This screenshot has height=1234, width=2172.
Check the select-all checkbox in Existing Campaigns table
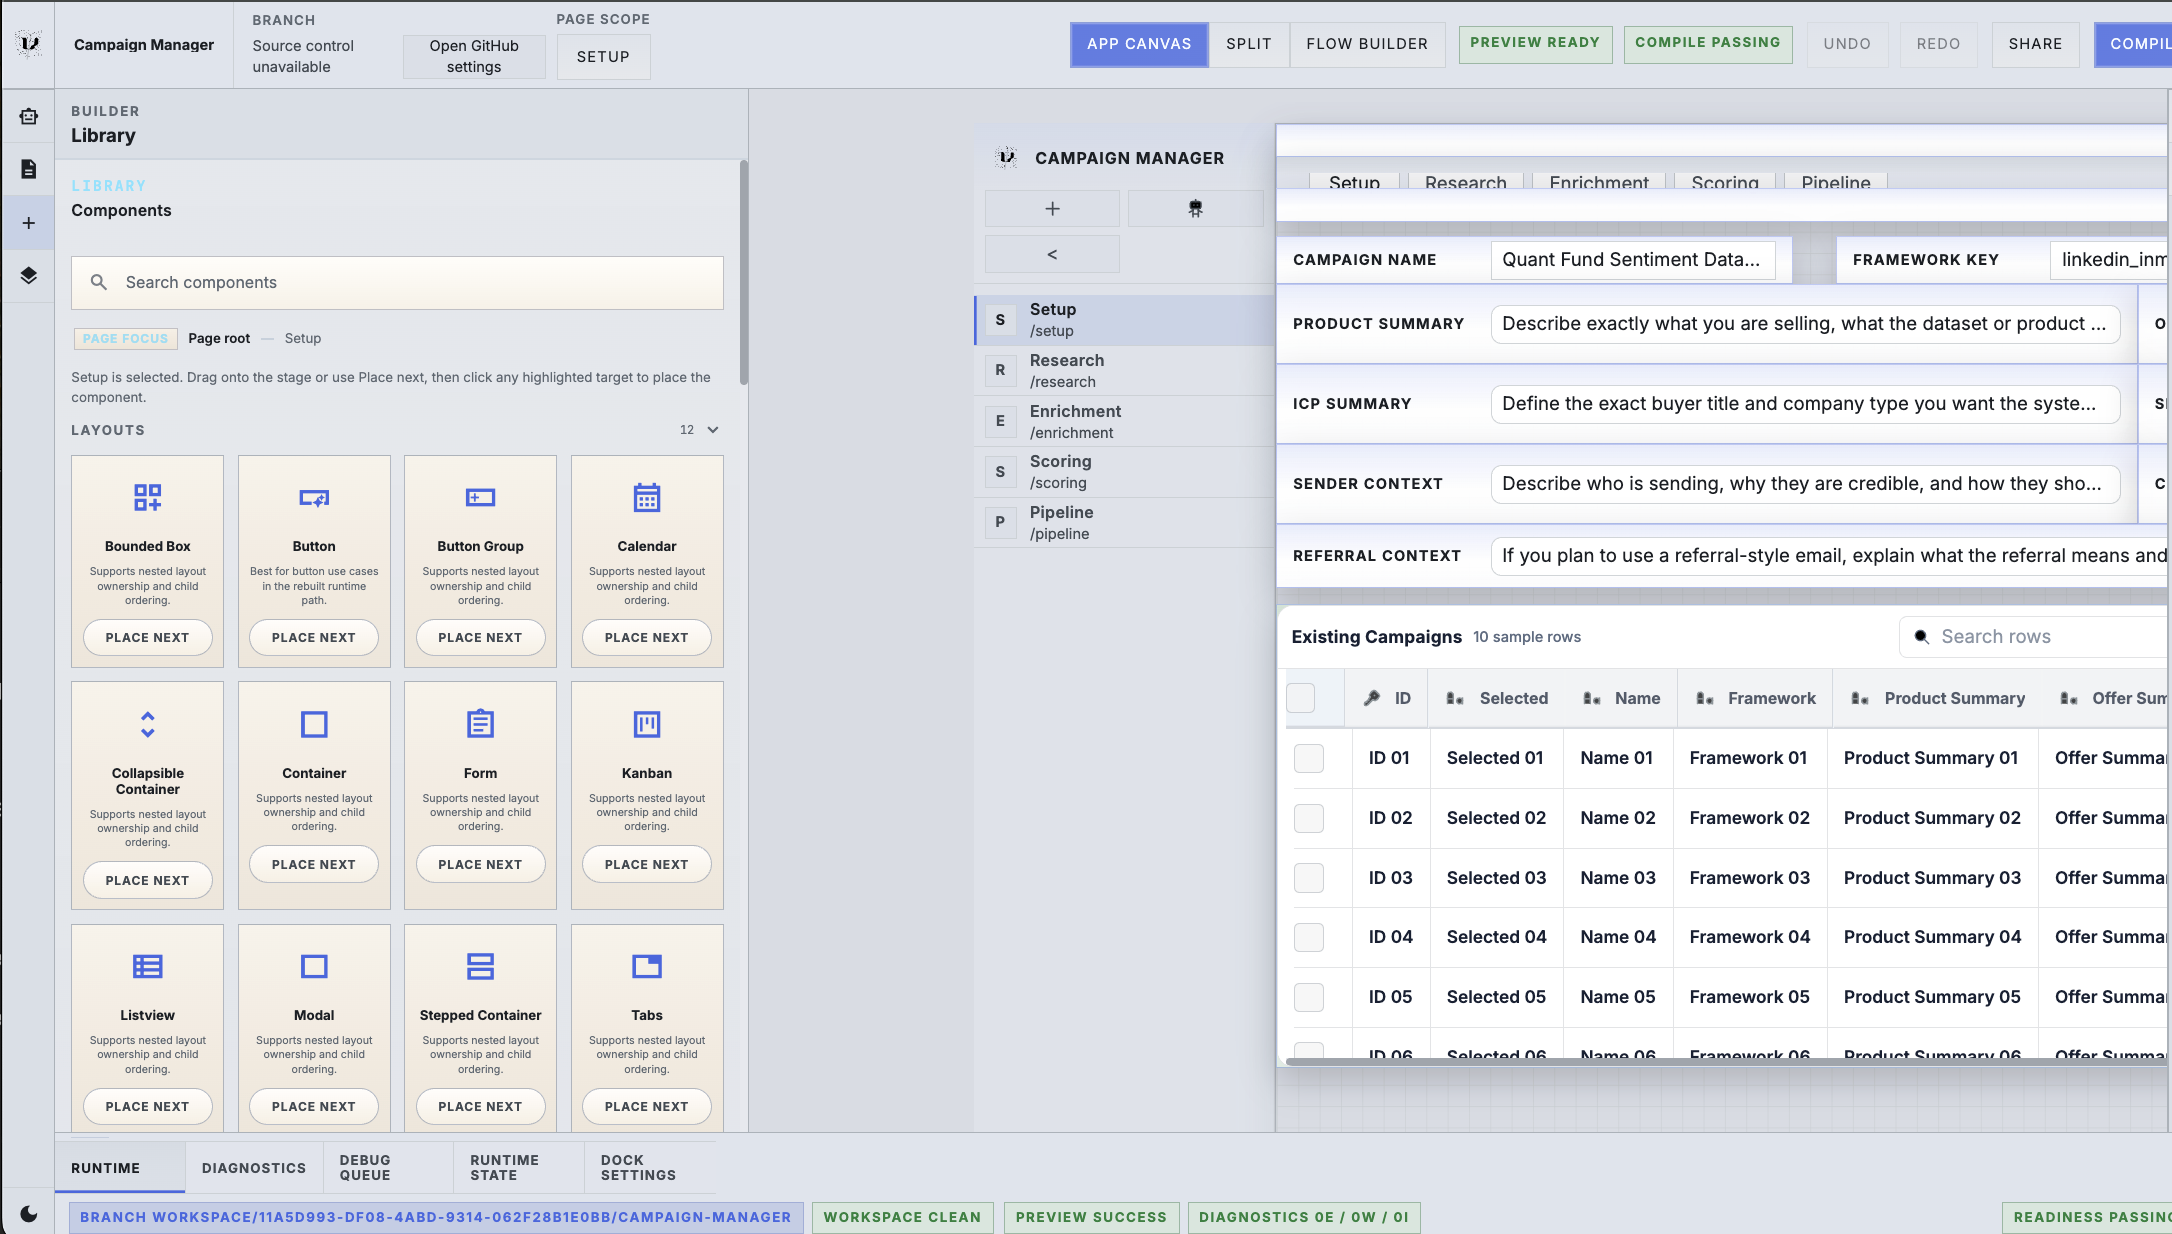click(x=1300, y=698)
